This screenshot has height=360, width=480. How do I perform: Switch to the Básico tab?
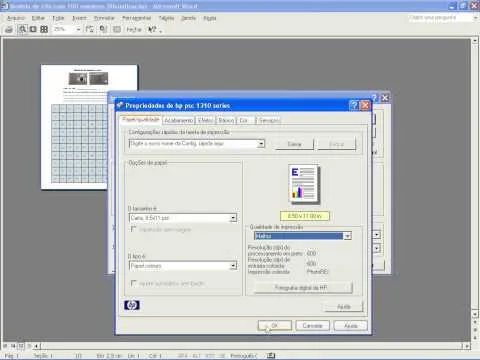226,120
